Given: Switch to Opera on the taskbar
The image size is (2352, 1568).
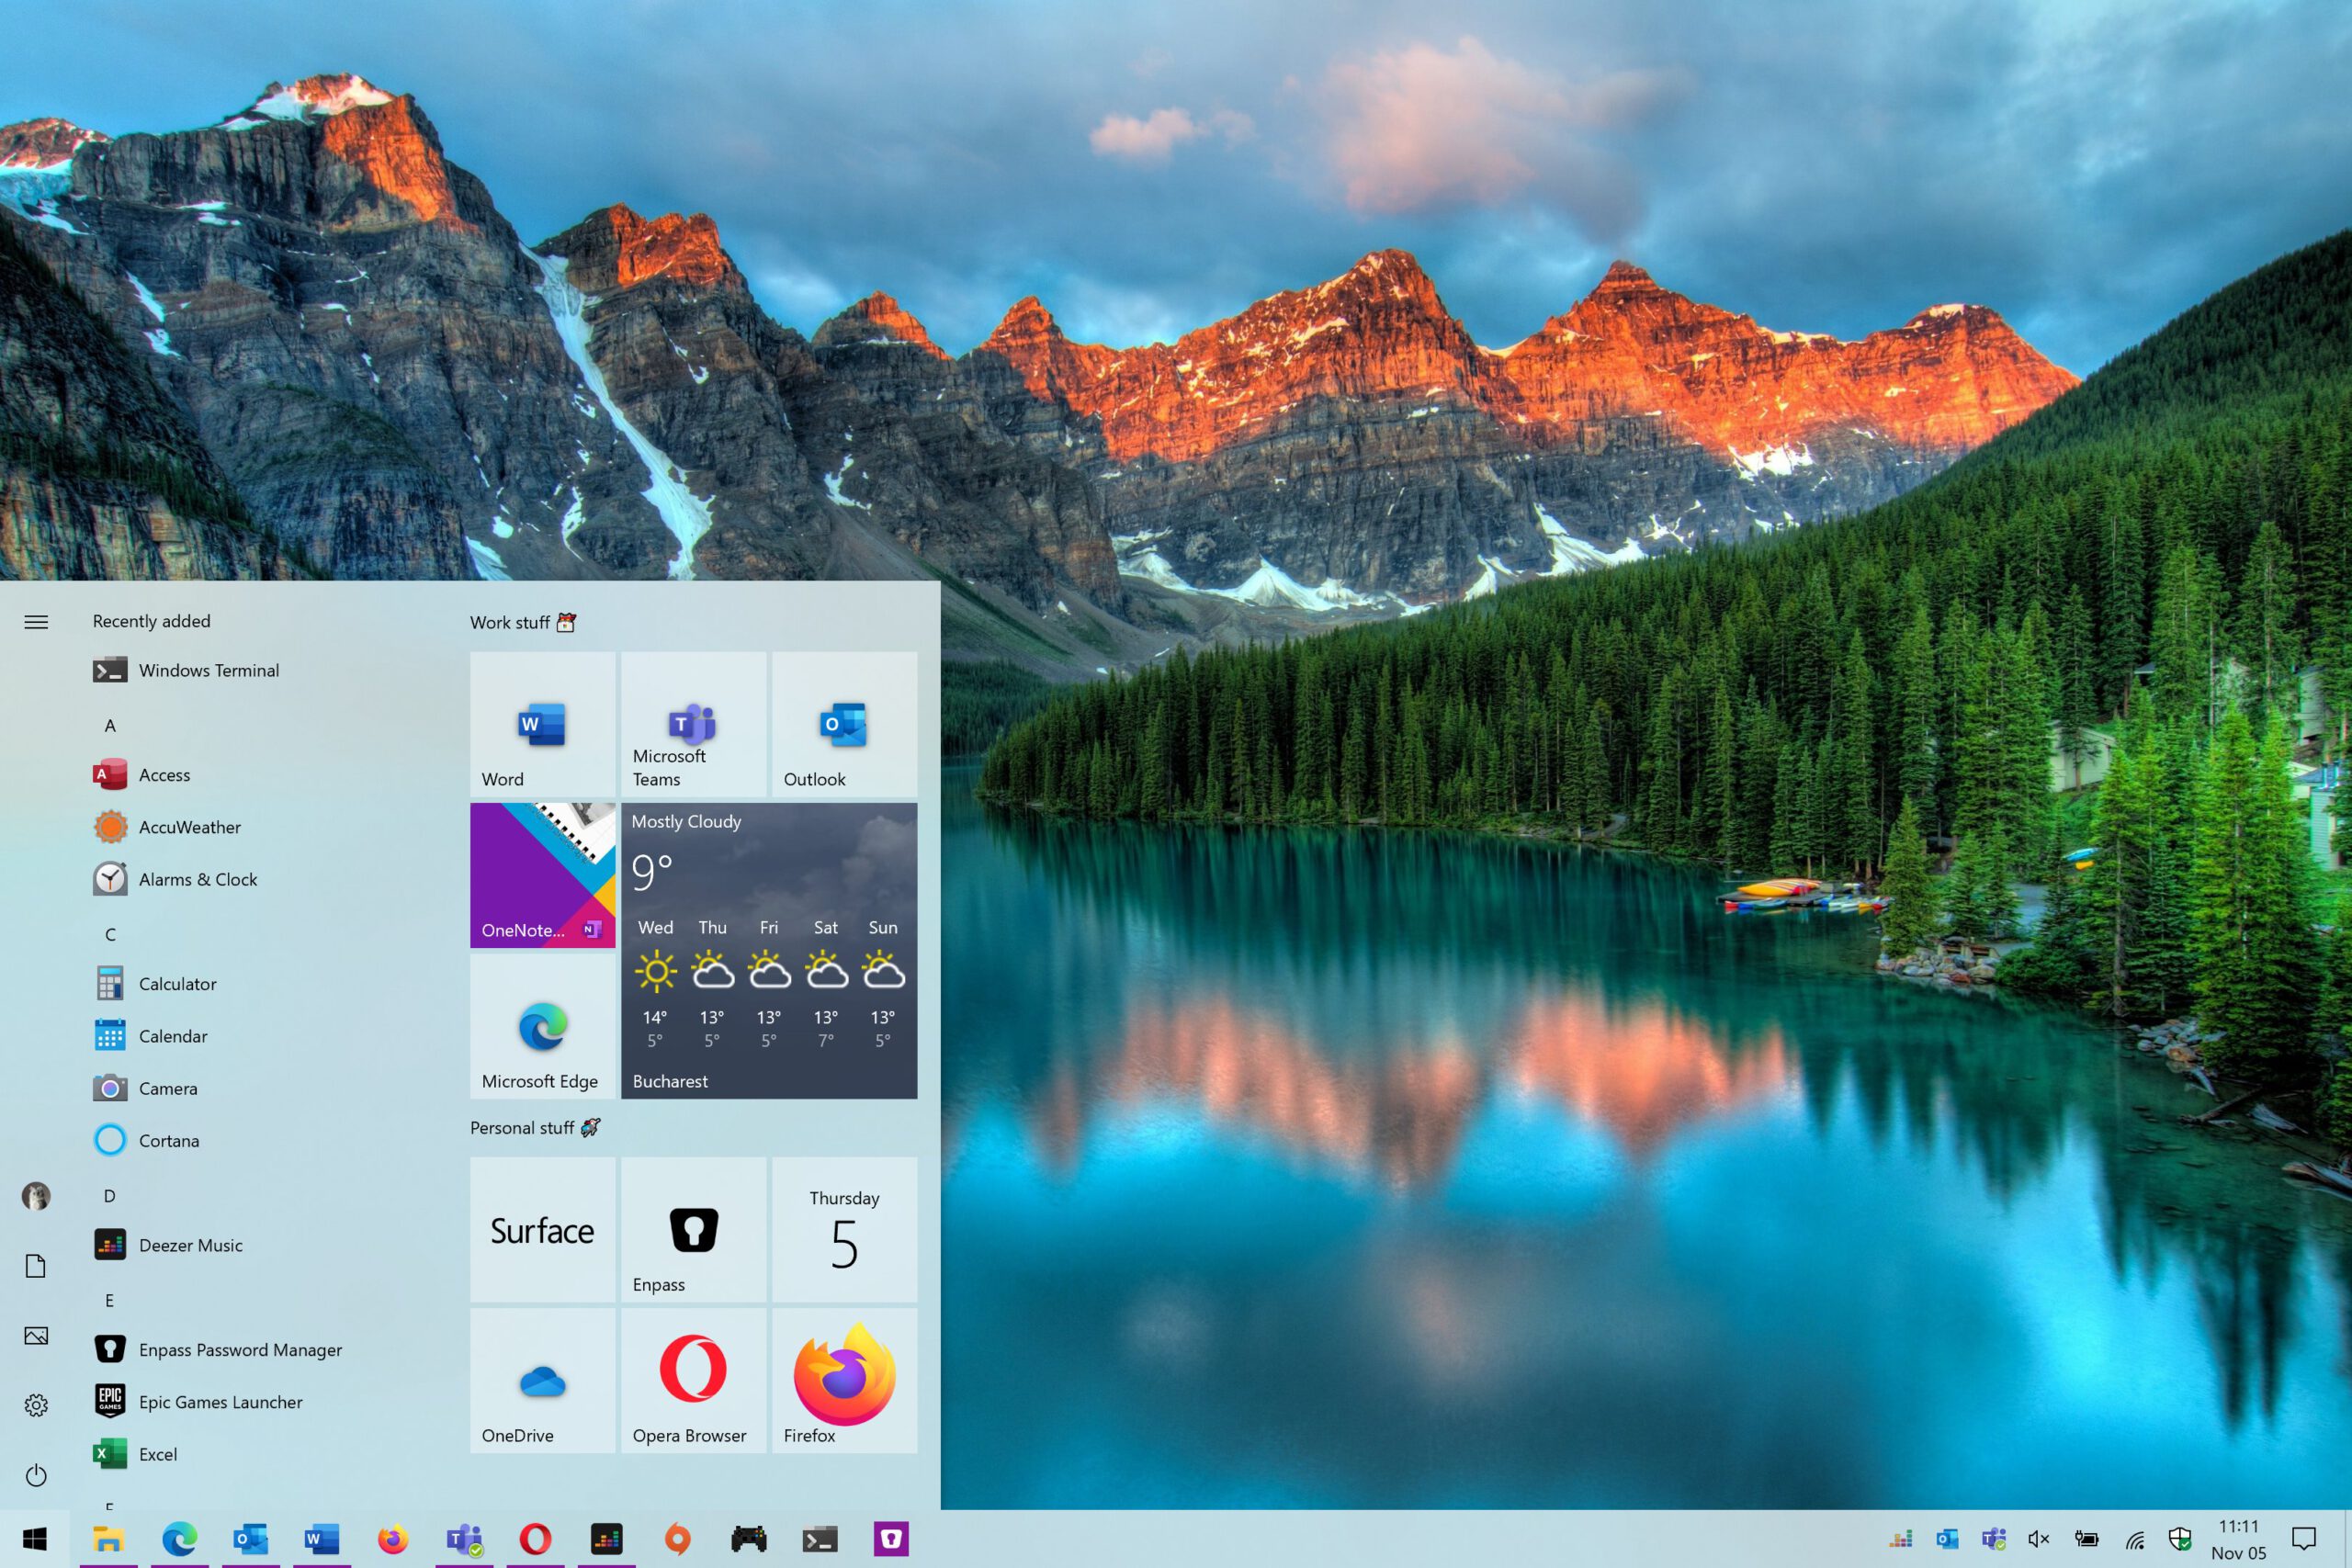Looking at the screenshot, I should coord(535,1539).
